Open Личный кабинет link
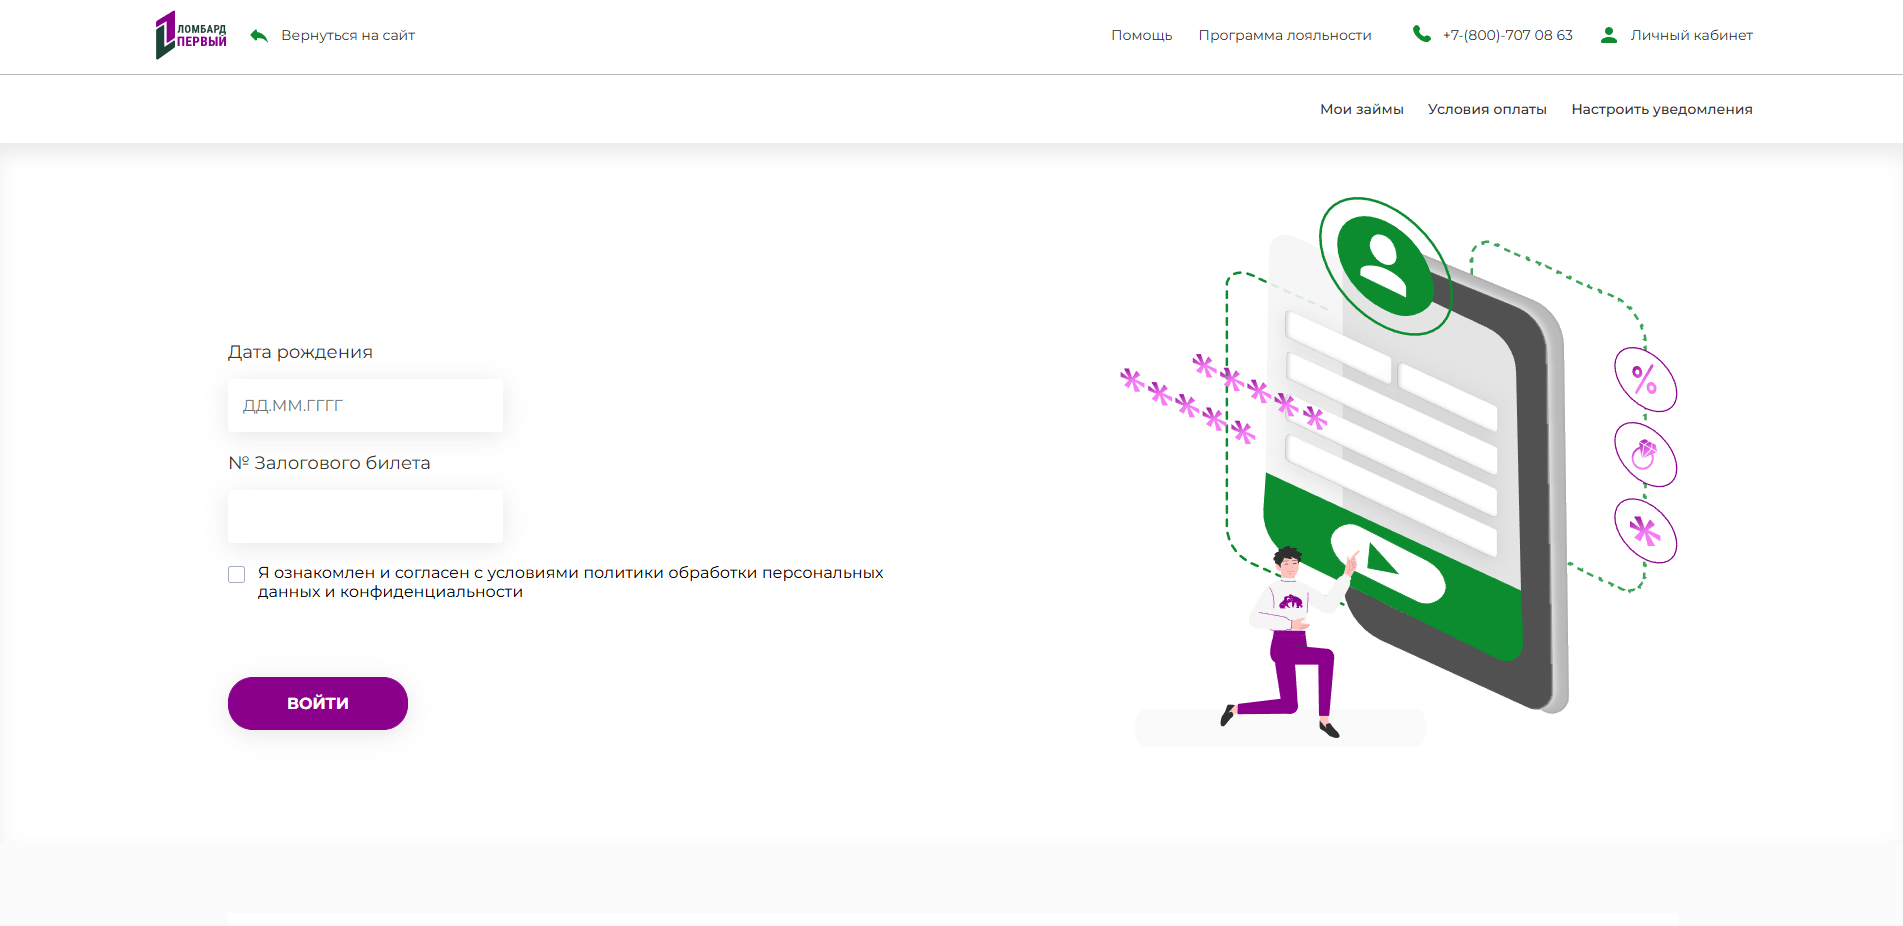This screenshot has width=1903, height=926. (x=1691, y=35)
